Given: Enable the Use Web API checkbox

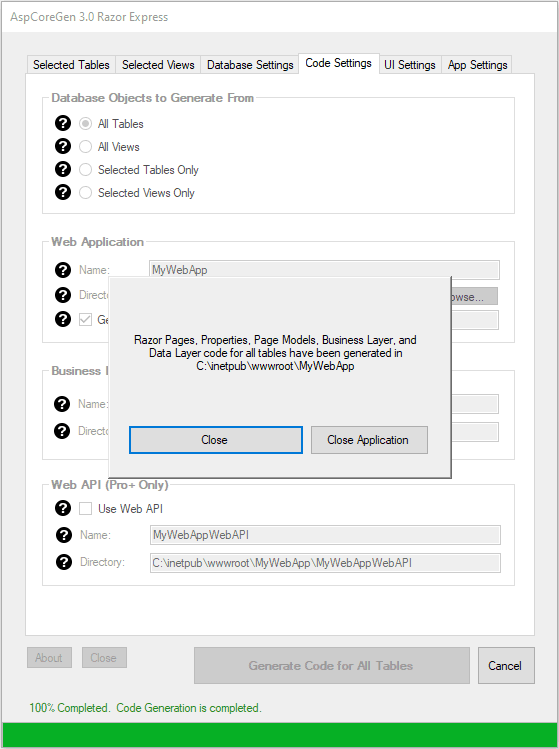Looking at the screenshot, I should tap(86, 509).
